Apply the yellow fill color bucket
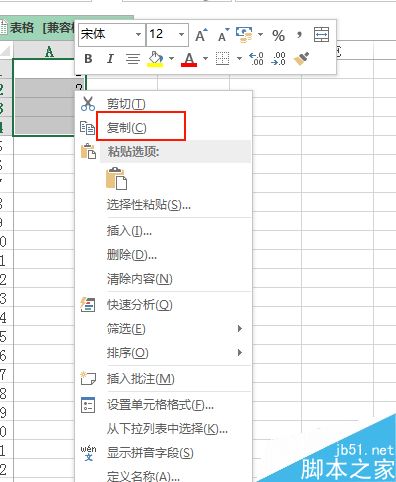The width and height of the screenshot is (396, 482). pos(155,59)
